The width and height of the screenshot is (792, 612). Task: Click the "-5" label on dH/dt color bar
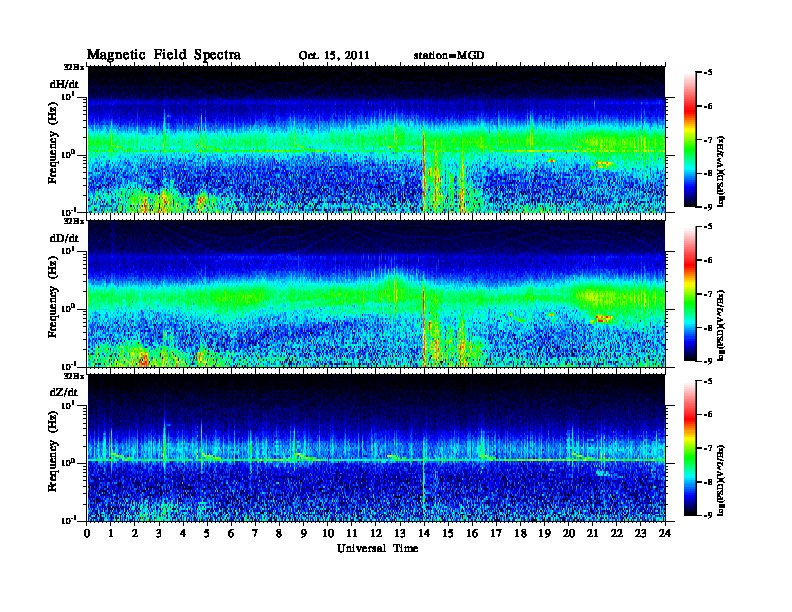[708, 73]
